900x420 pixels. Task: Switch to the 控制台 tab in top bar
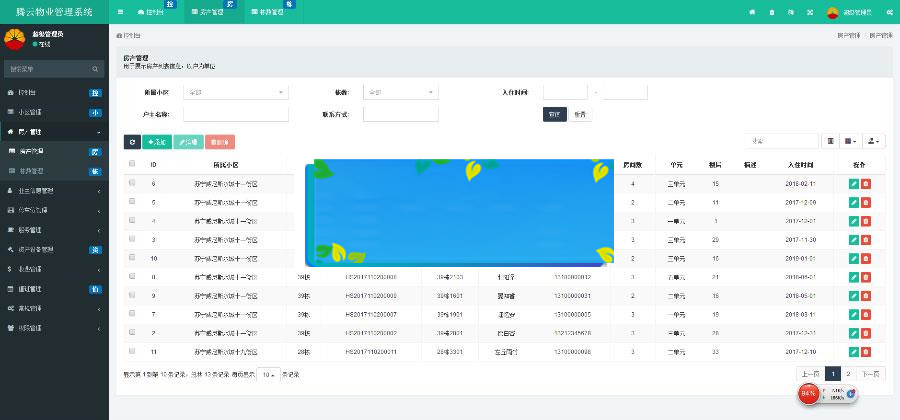151,12
